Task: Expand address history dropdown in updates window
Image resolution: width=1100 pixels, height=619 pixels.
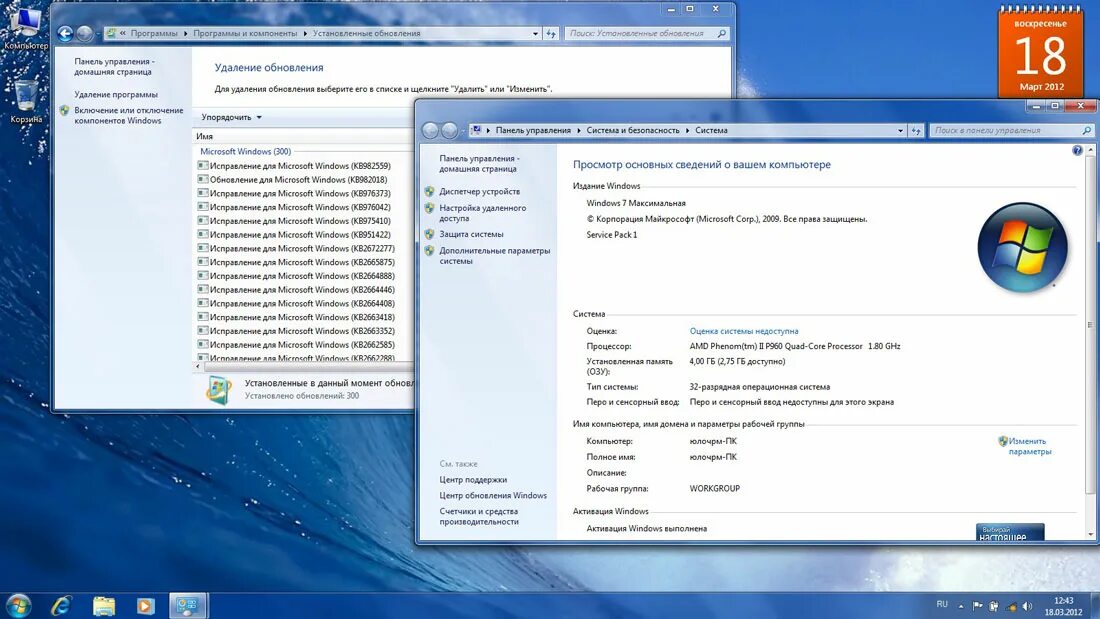Action: (535, 33)
